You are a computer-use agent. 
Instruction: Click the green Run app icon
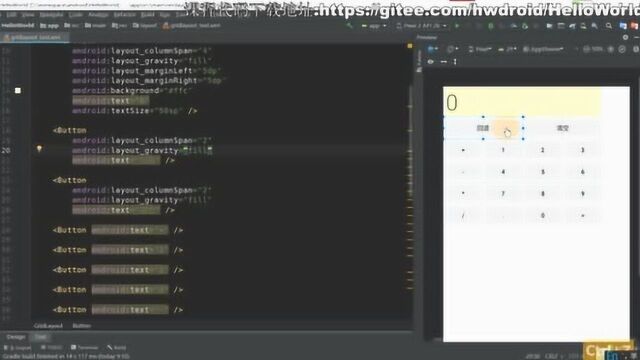click(x=457, y=26)
